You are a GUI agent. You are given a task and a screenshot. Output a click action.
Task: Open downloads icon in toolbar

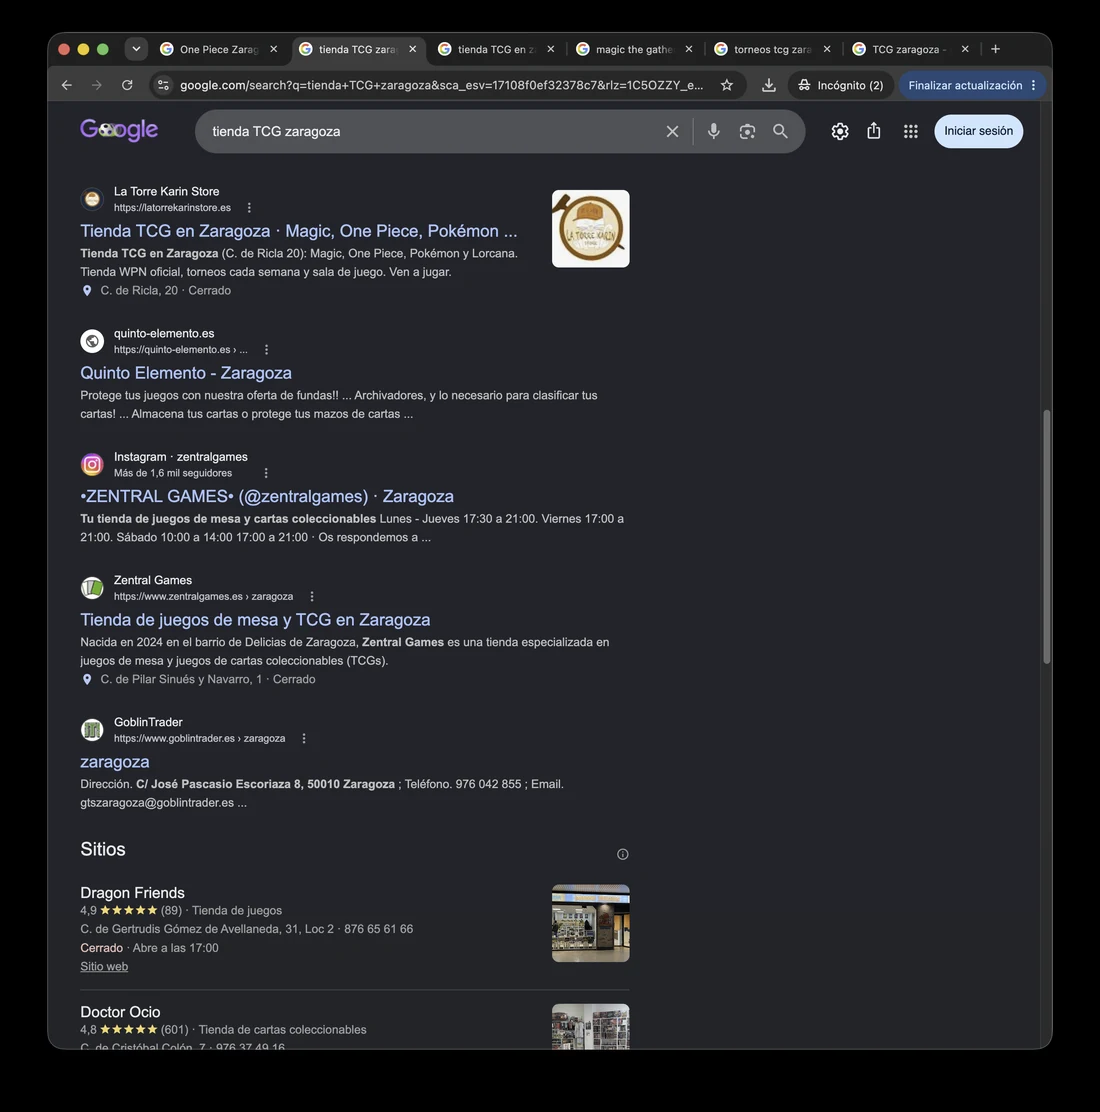[769, 85]
